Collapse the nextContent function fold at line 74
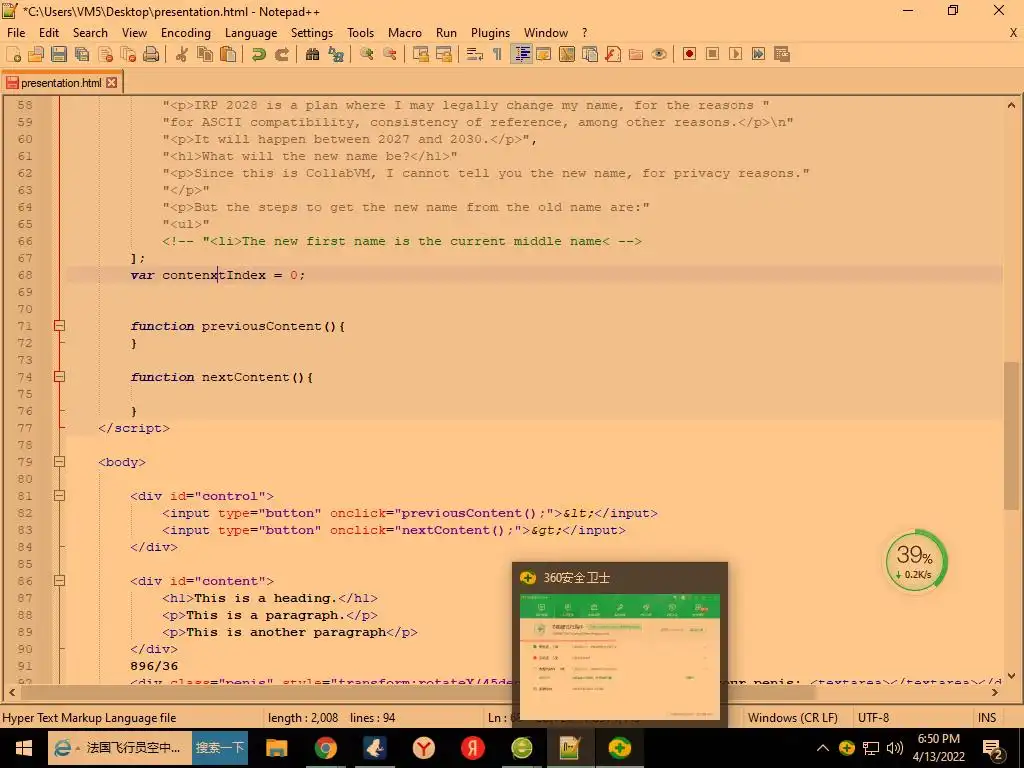This screenshot has height=768, width=1024. (x=59, y=376)
